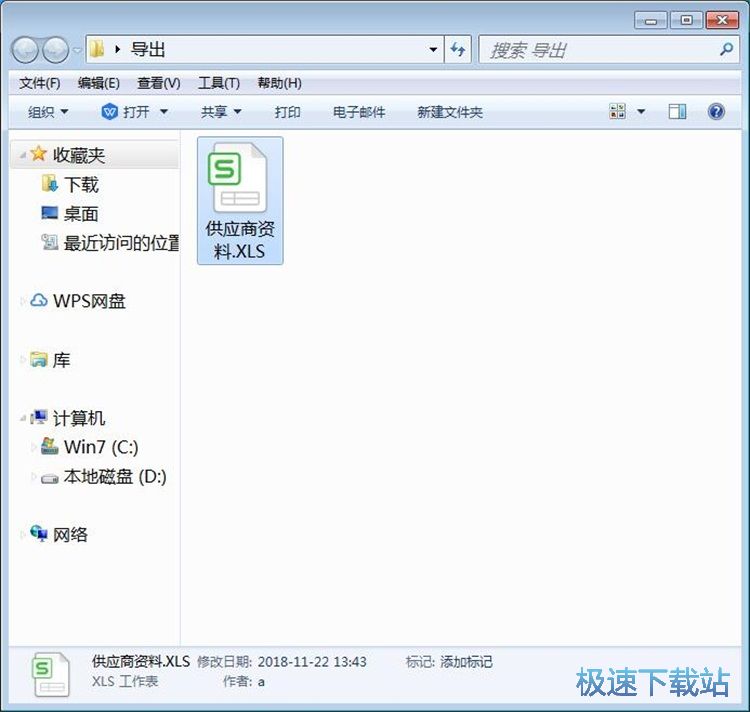Expand the view options dropdown arrow
750x712 pixels.
pos(641,112)
